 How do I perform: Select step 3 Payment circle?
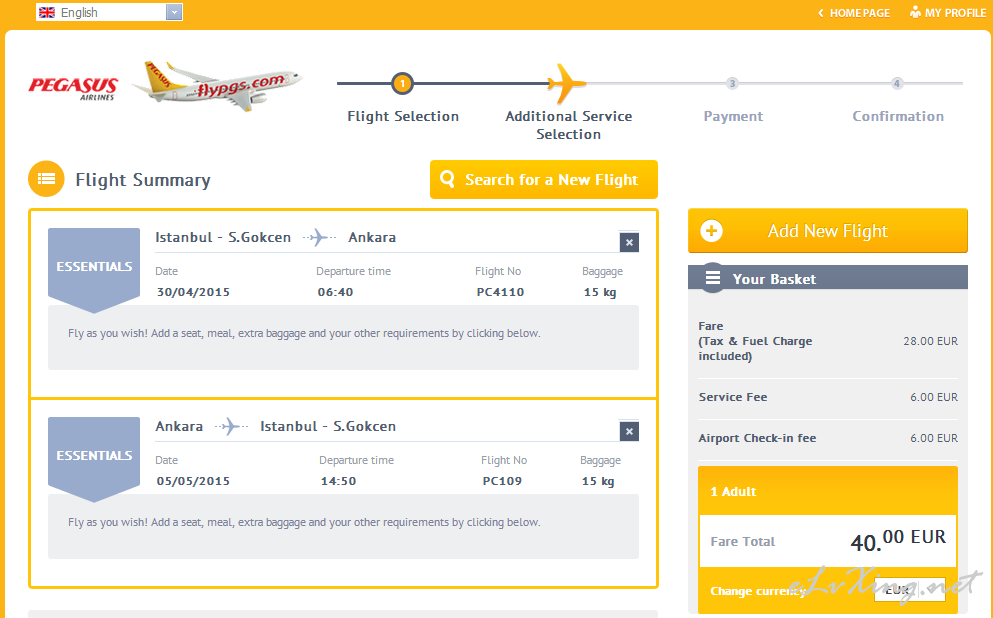click(x=732, y=84)
